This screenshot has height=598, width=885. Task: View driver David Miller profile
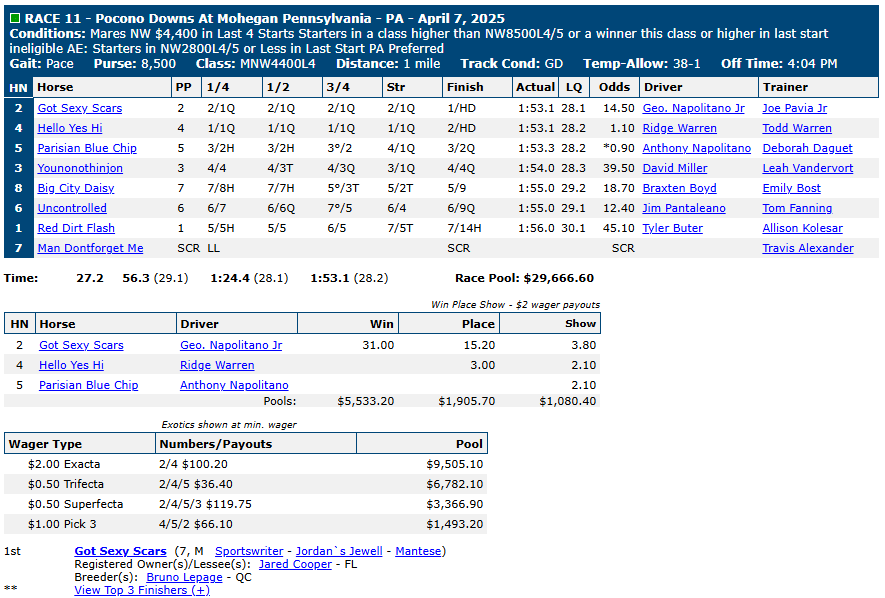(x=675, y=168)
